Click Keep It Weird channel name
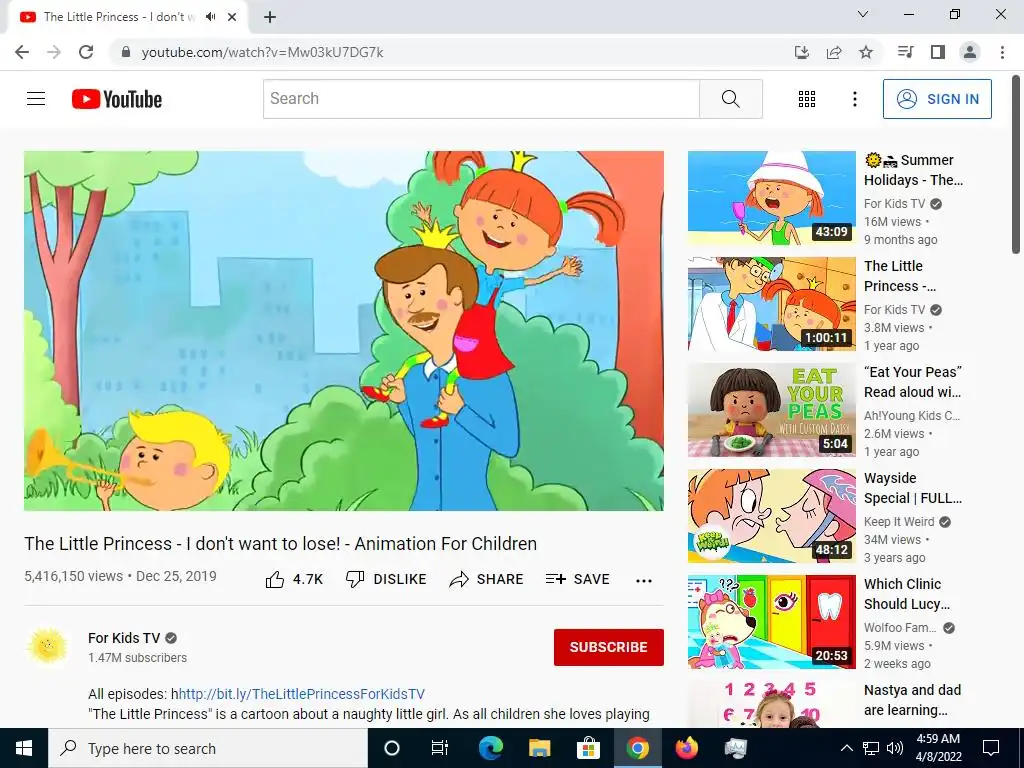1024x768 pixels. (x=899, y=522)
